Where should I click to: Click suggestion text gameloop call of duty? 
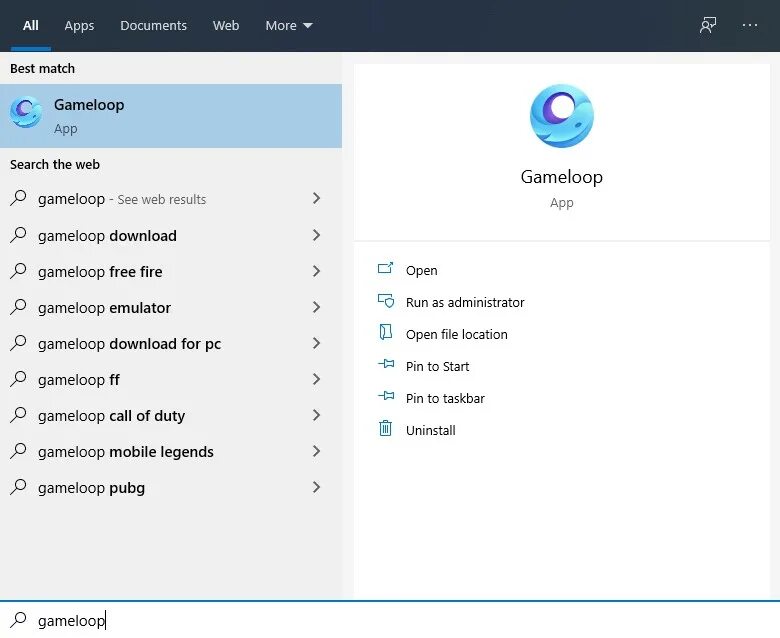pos(111,416)
